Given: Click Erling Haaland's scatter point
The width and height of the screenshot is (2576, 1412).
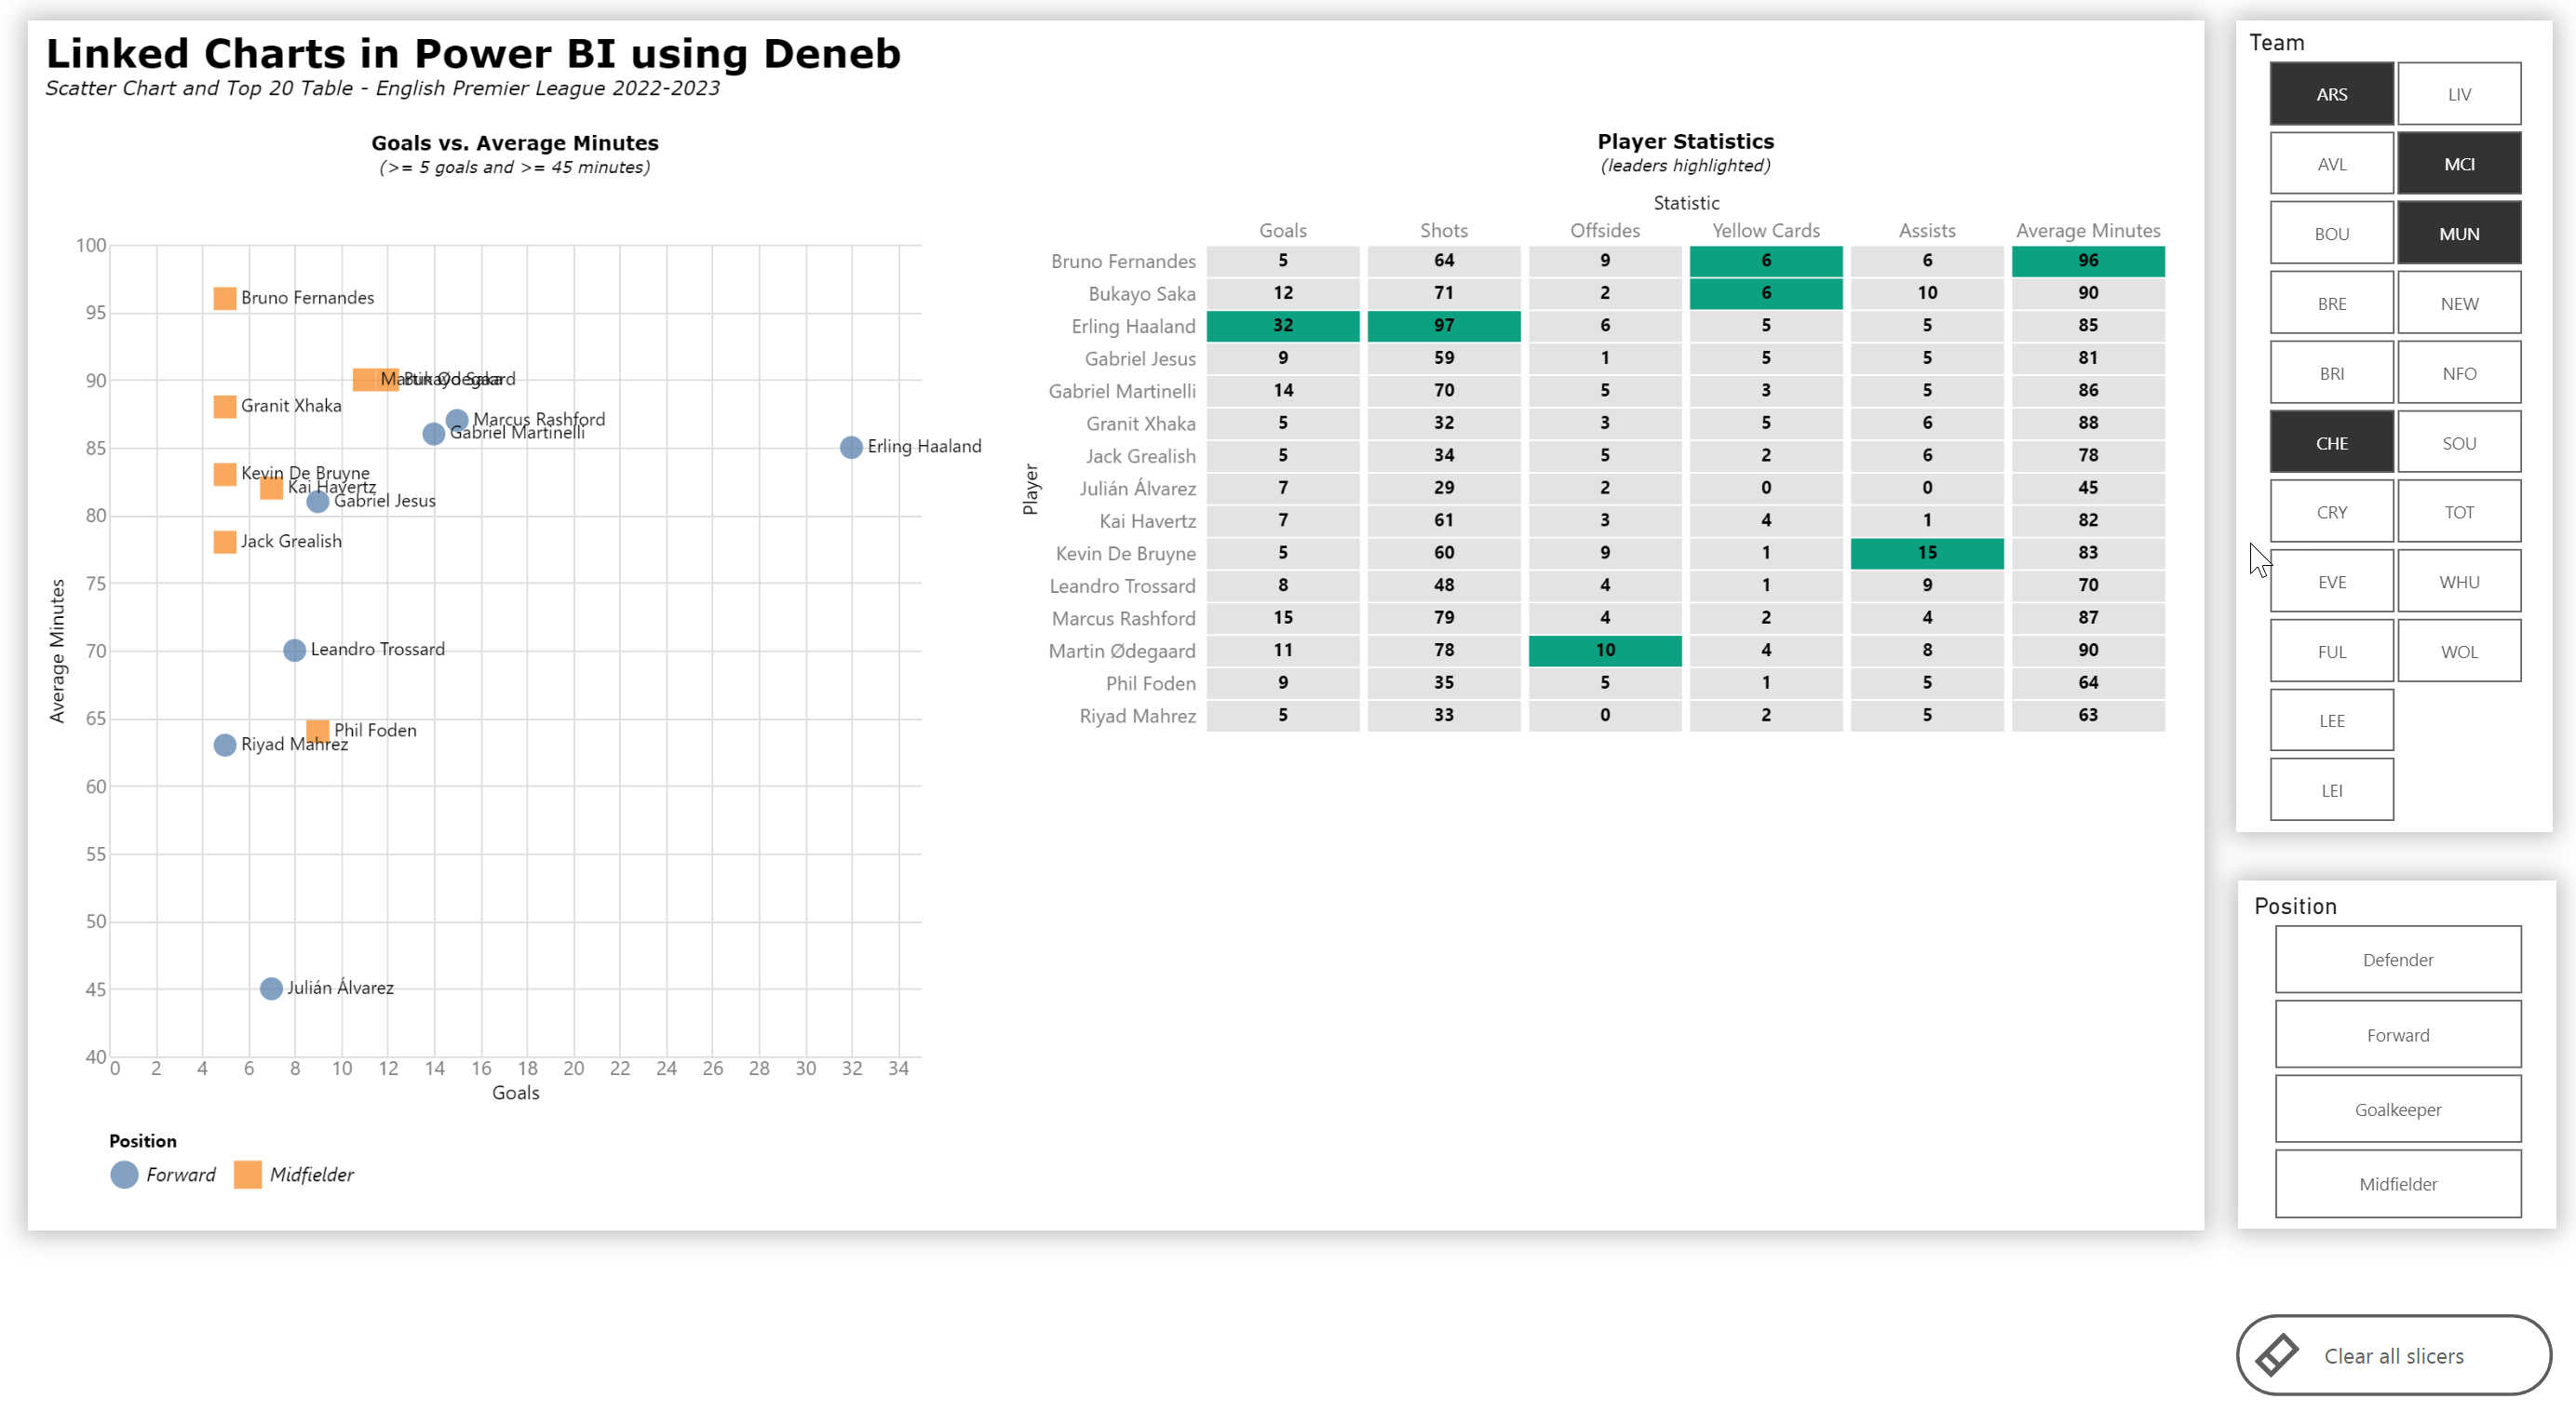Looking at the screenshot, I should point(851,447).
